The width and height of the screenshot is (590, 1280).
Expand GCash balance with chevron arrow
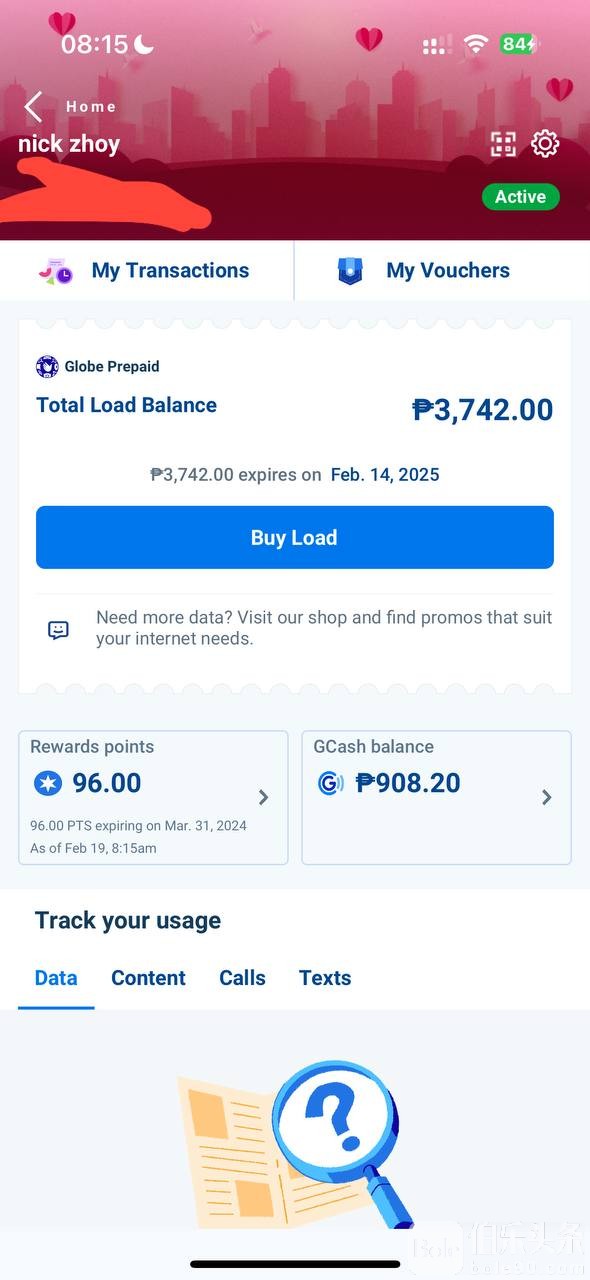pos(547,797)
